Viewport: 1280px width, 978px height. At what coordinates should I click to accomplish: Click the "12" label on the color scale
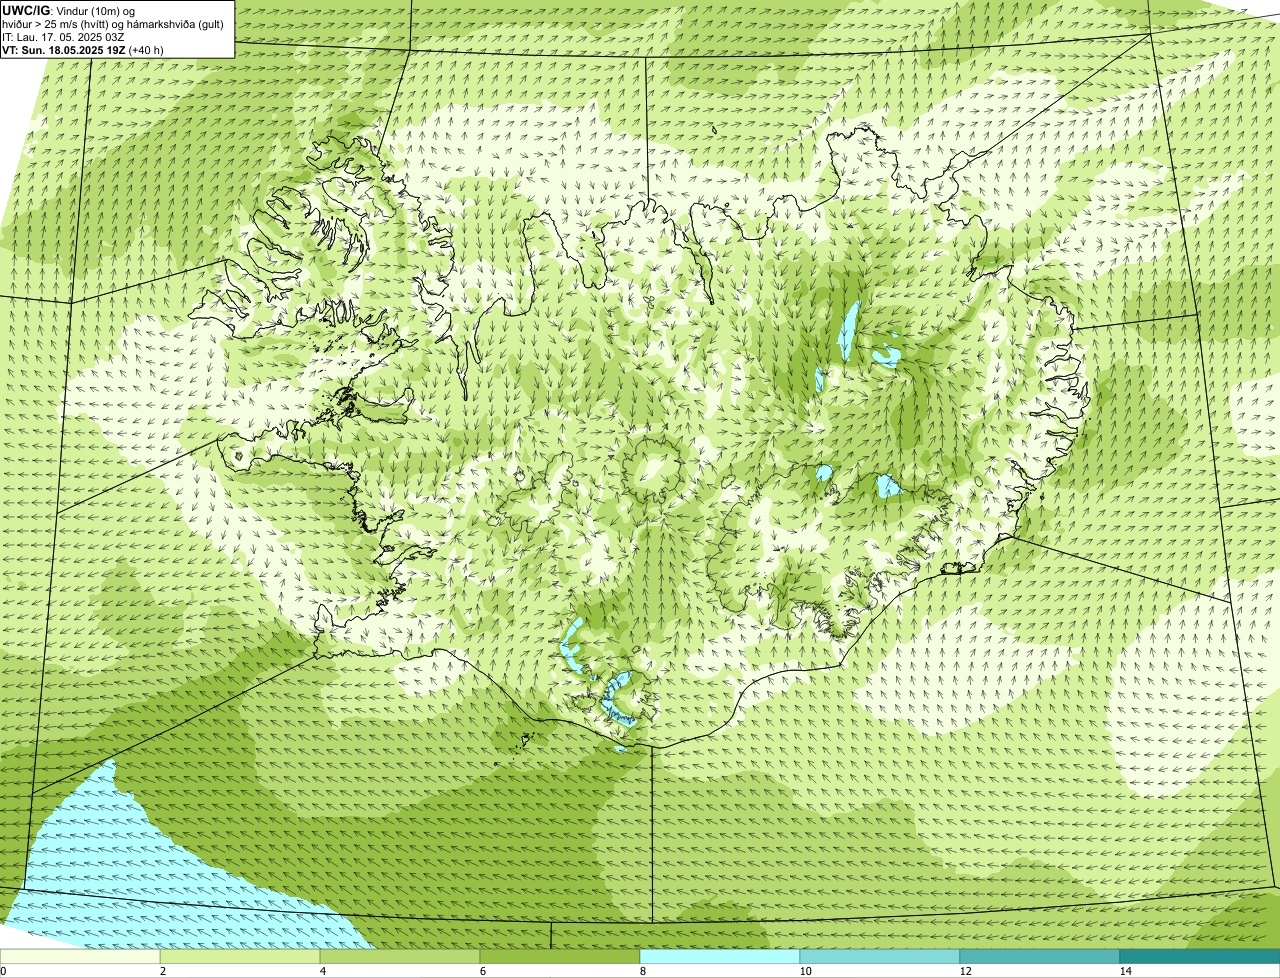(965, 971)
